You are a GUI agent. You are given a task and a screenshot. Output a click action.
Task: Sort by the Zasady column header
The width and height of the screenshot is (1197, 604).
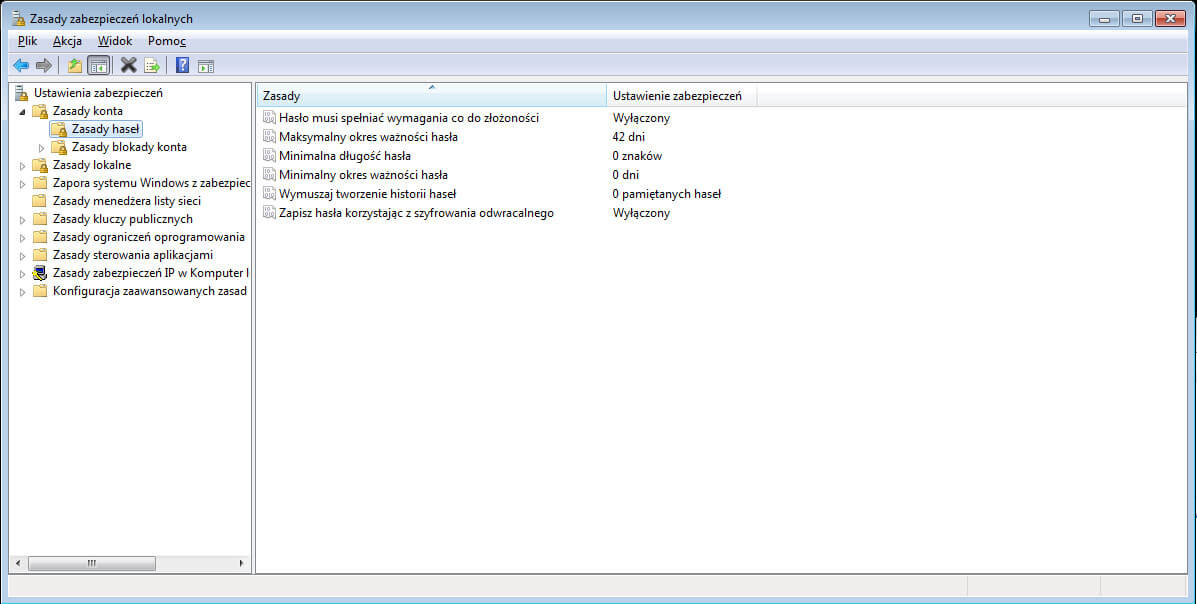click(x=430, y=96)
